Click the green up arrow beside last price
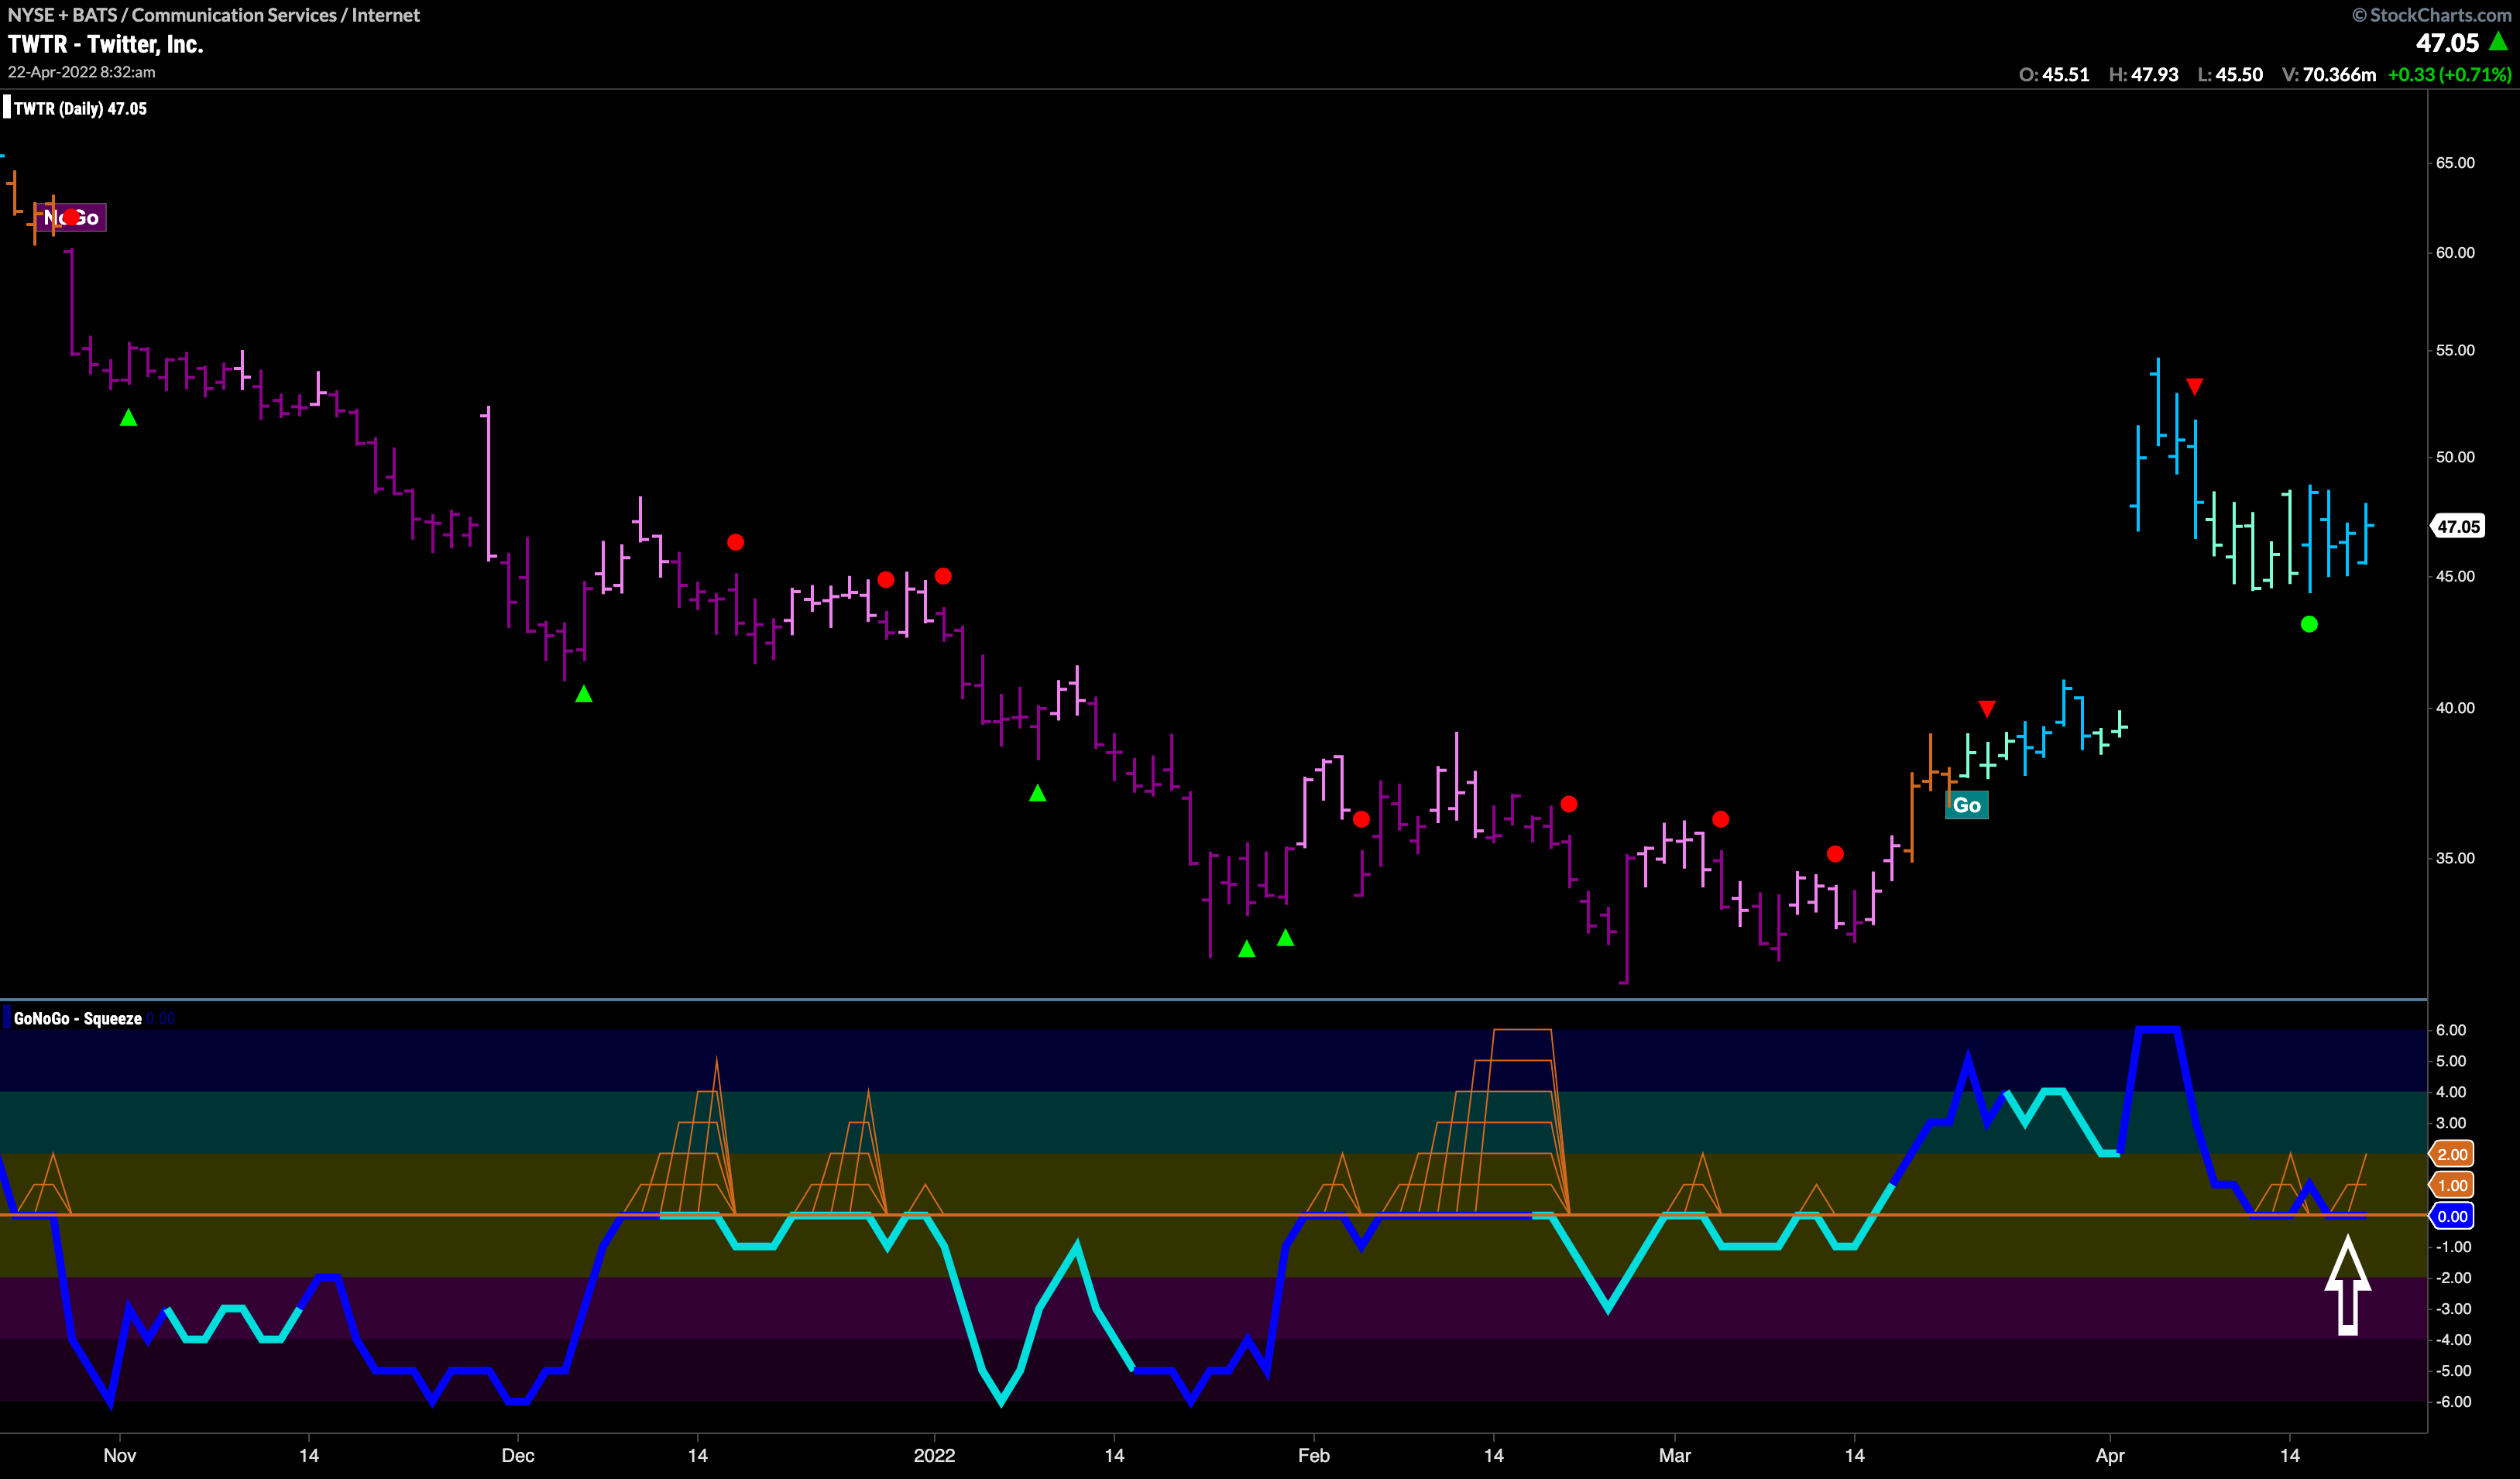Image resolution: width=2520 pixels, height=1479 pixels. tap(2498, 41)
